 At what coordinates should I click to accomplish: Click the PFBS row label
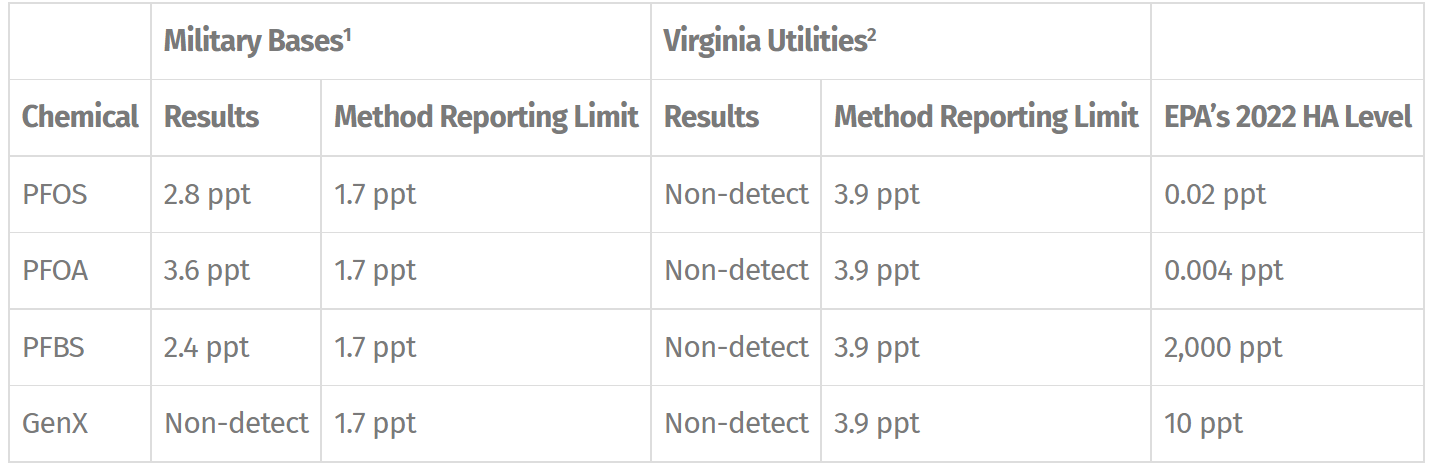[53, 347]
